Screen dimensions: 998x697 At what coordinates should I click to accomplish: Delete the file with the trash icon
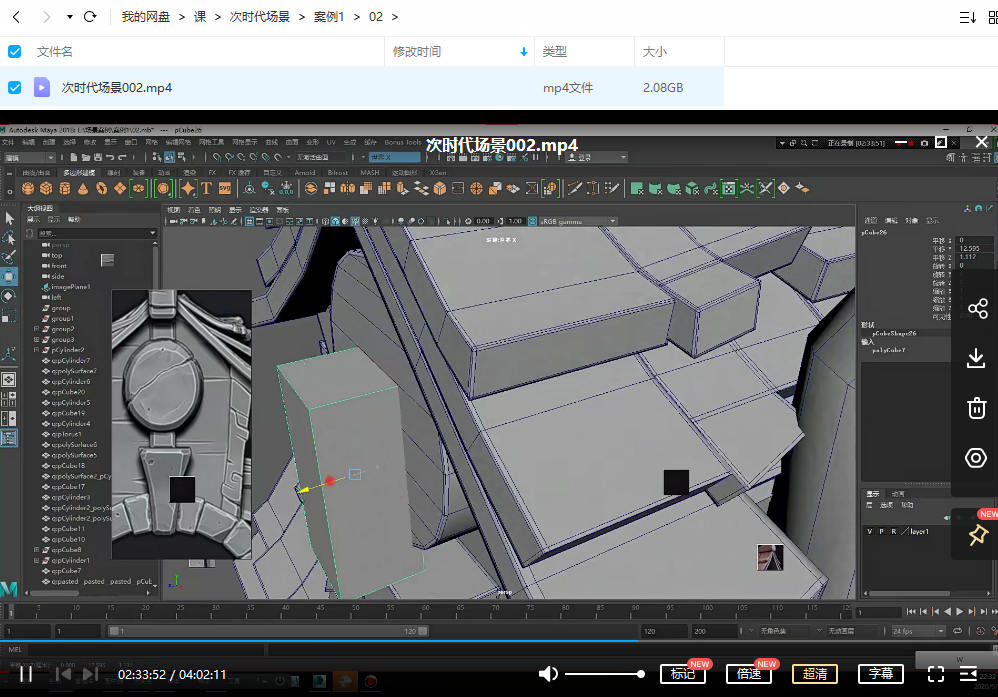[977, 408]
